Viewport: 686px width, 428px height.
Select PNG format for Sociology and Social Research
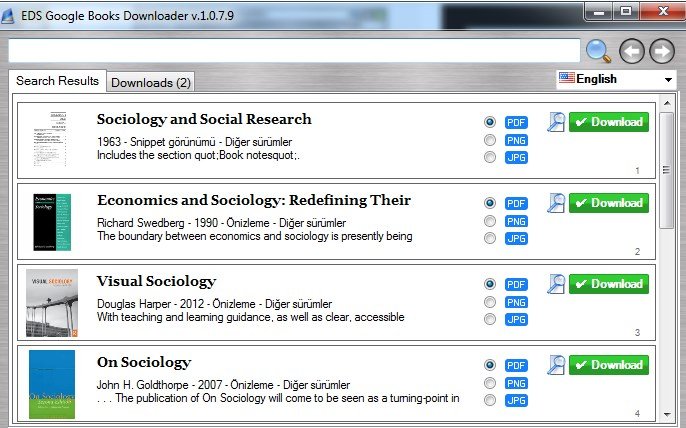pyautogui.click(x=490, y=140)
